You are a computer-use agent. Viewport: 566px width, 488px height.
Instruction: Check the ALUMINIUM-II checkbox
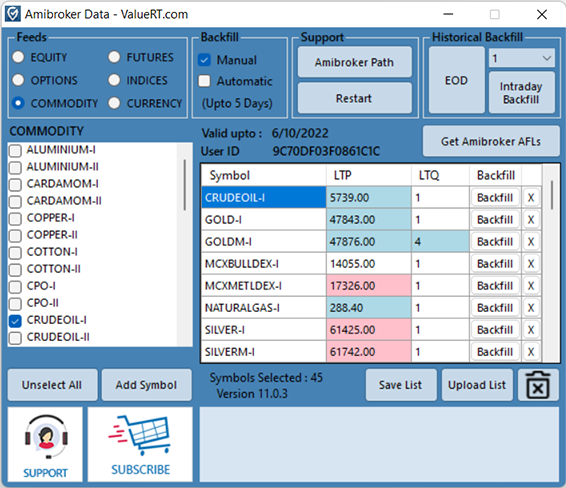(x=15, y=167)
